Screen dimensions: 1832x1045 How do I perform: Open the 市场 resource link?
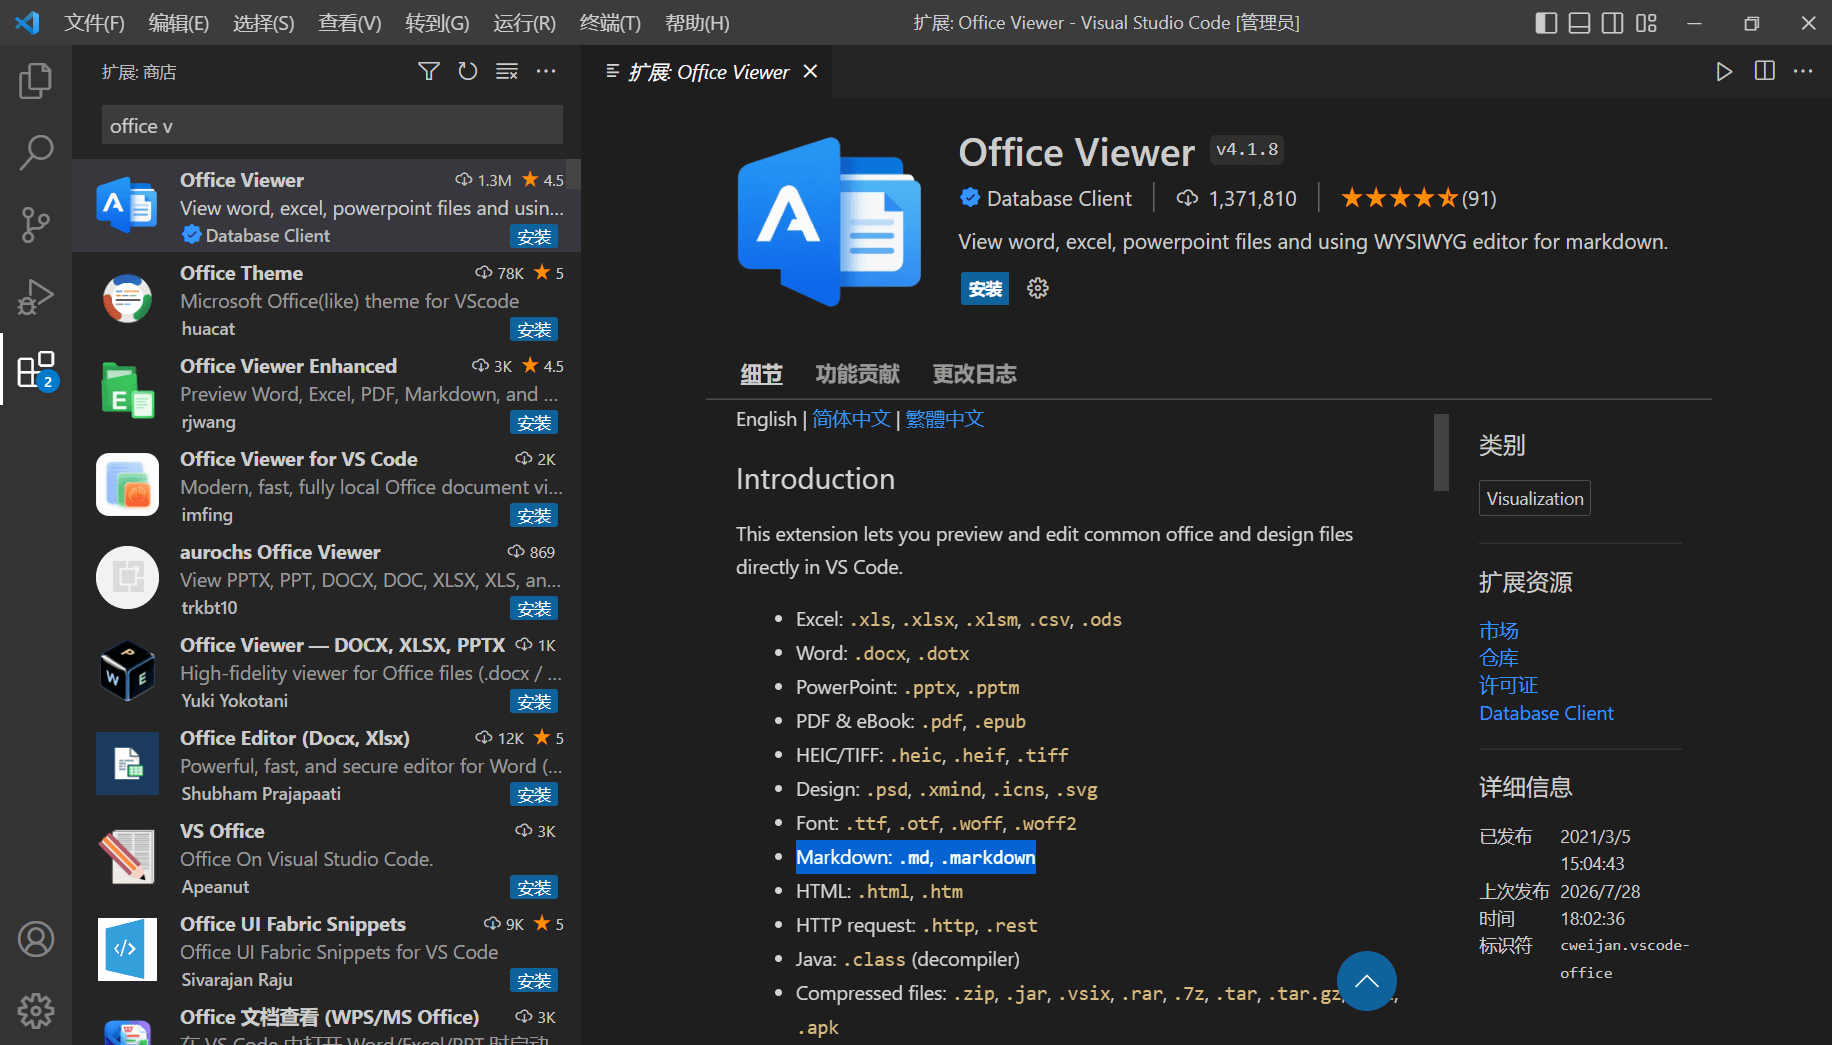pyautogui.click(x=1499, y=630)
